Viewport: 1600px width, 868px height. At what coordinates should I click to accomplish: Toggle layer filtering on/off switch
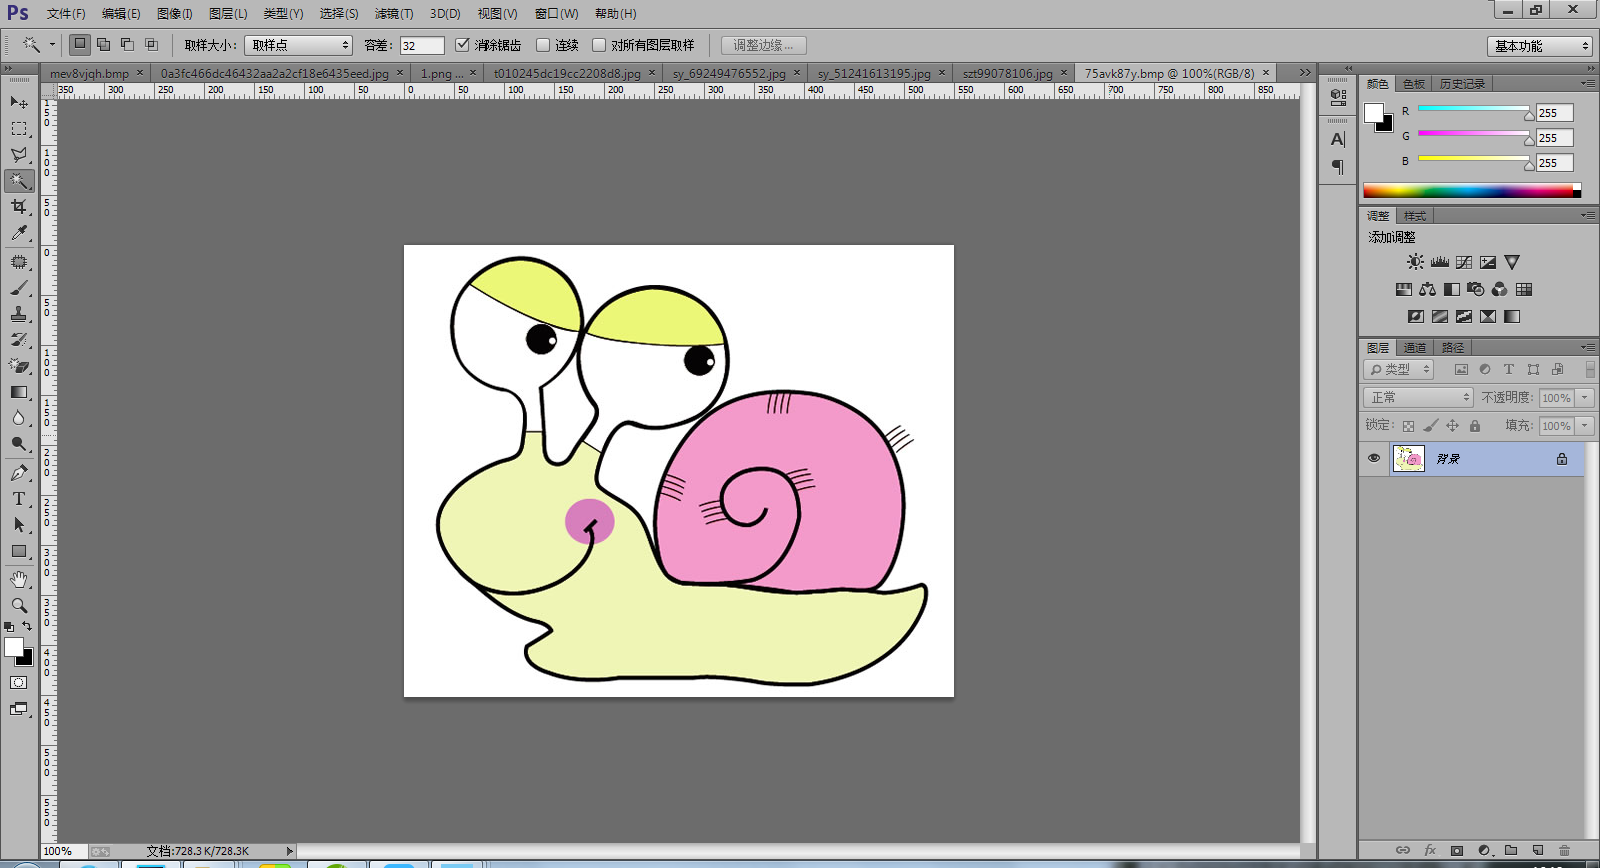(x=1590, y=369)
